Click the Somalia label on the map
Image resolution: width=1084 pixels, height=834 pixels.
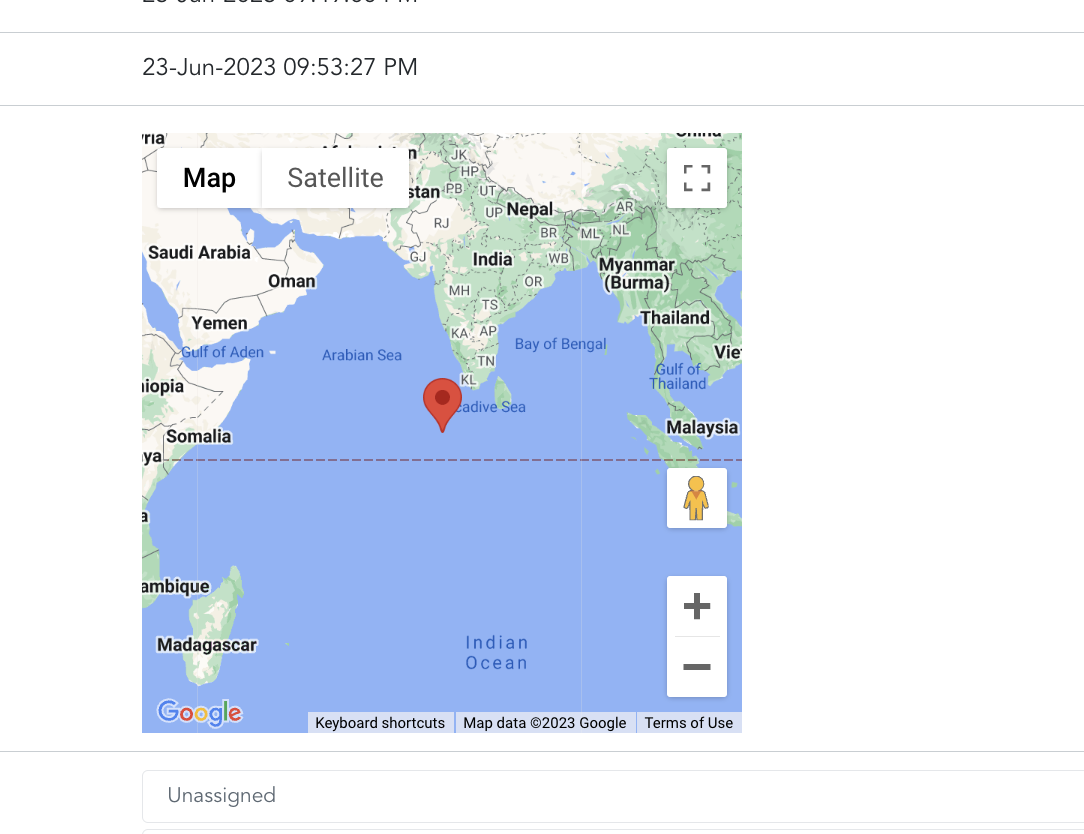(198, 436)
